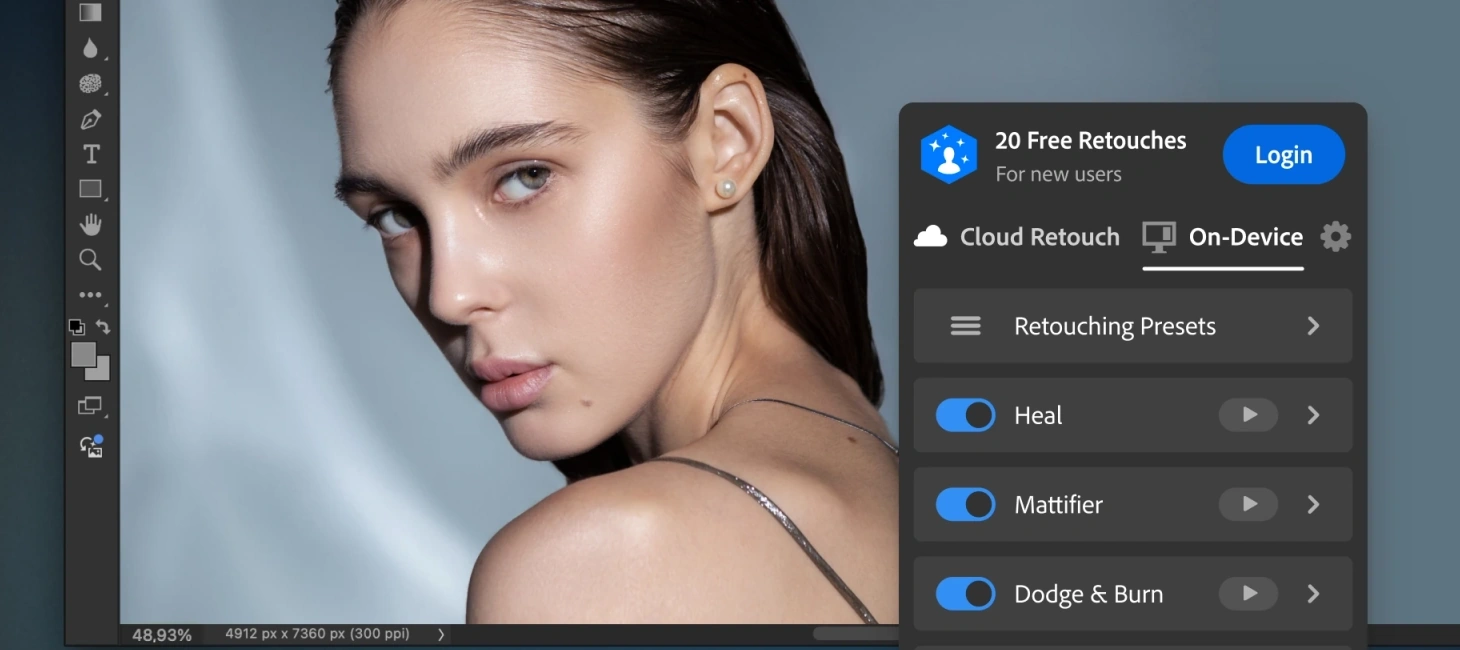Expand the Retouching Presets chevron

coord(1313,326)
